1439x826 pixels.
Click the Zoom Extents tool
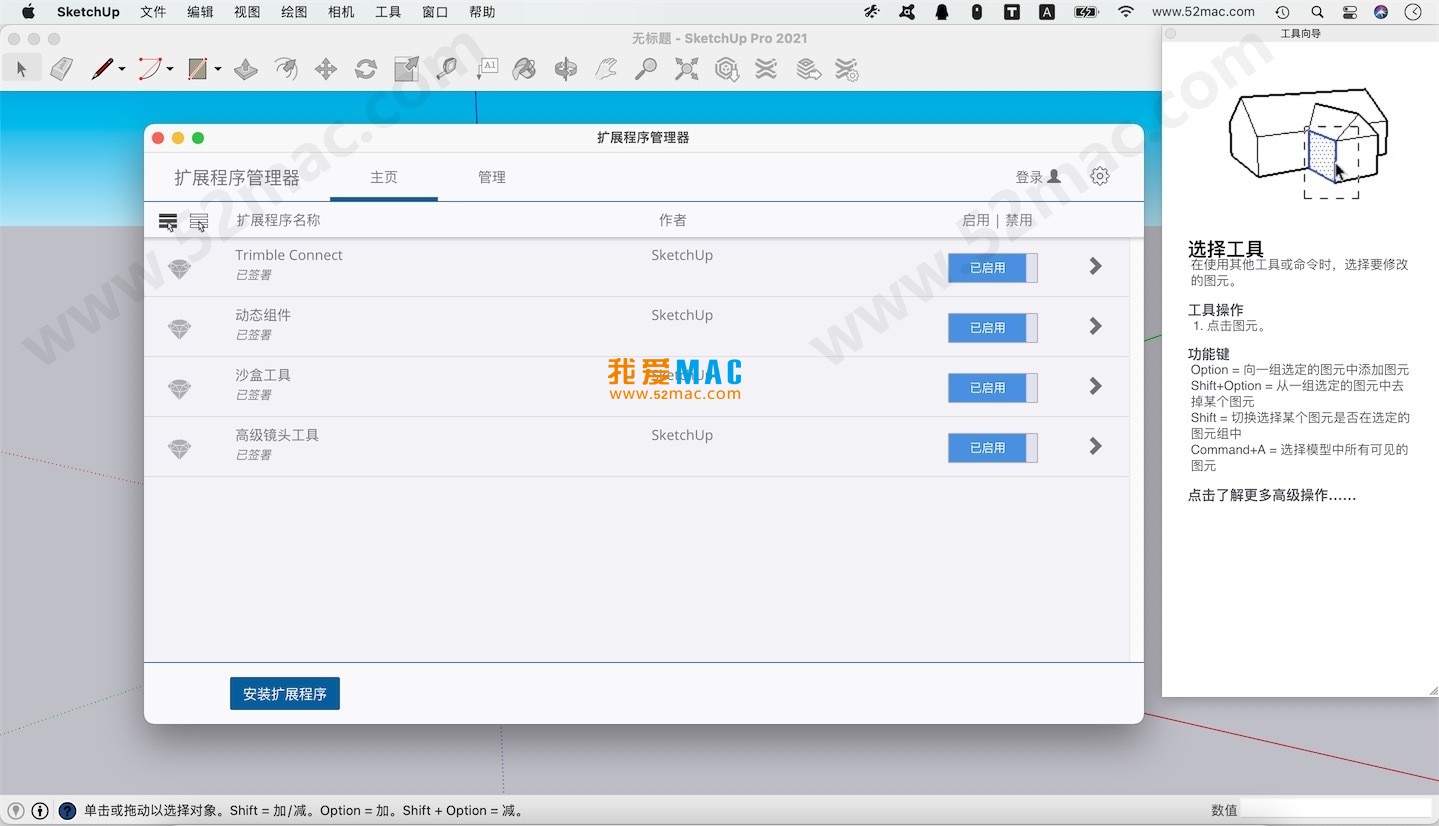[687, 69]
